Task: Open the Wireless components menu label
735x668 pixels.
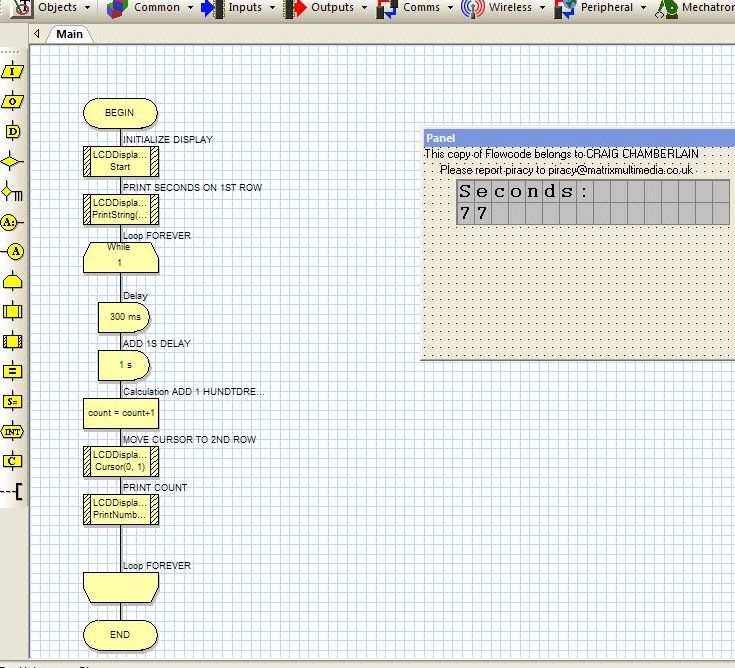Action: [510, 7]
